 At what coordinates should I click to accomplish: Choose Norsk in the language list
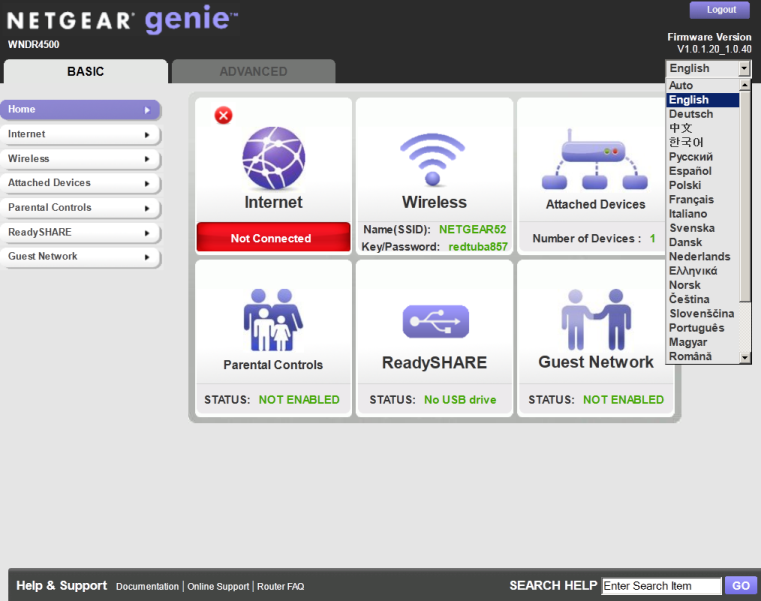pos(703,285)
